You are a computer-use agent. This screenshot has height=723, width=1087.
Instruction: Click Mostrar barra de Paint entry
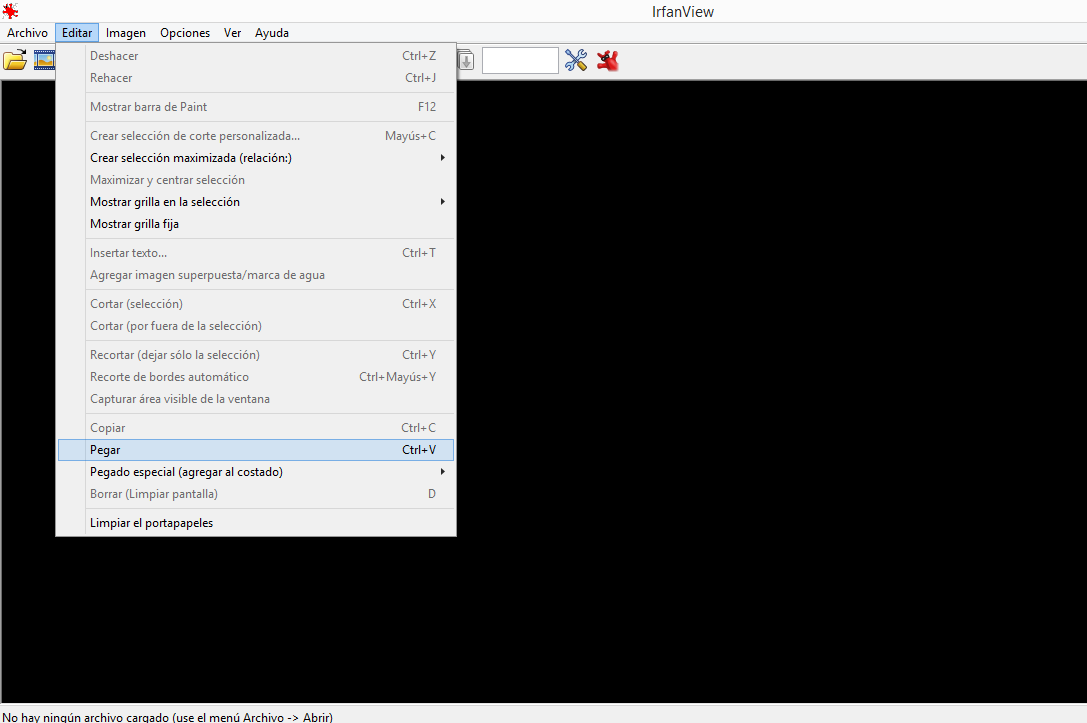coord(256,107)
